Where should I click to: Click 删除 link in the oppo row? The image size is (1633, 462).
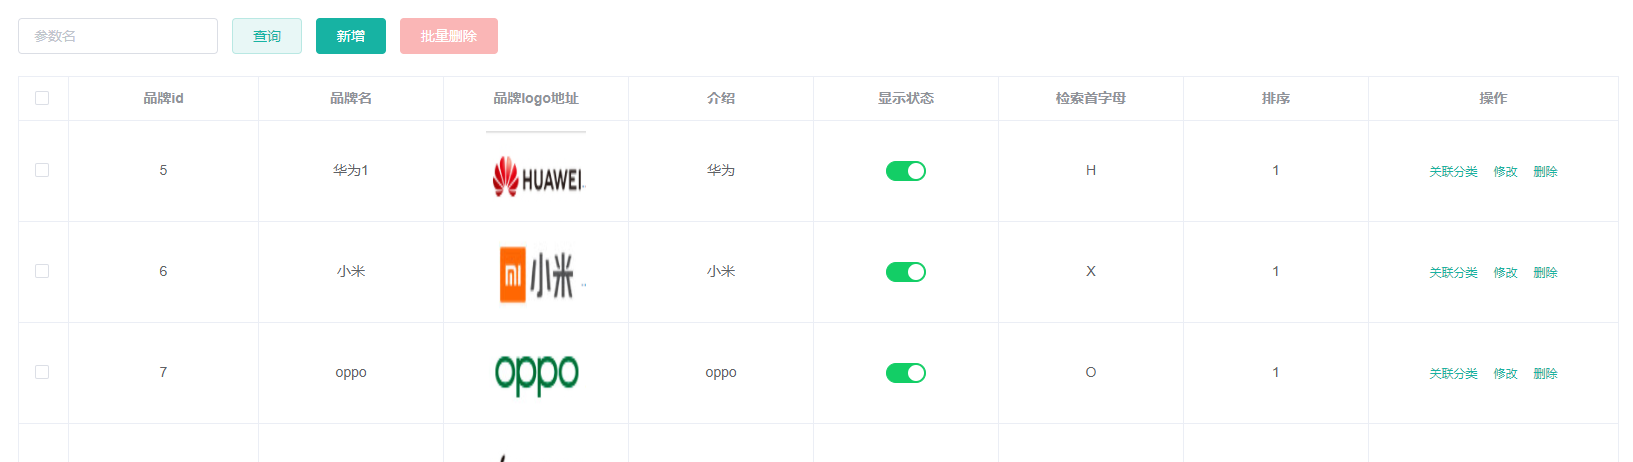tap(1545, 374)
